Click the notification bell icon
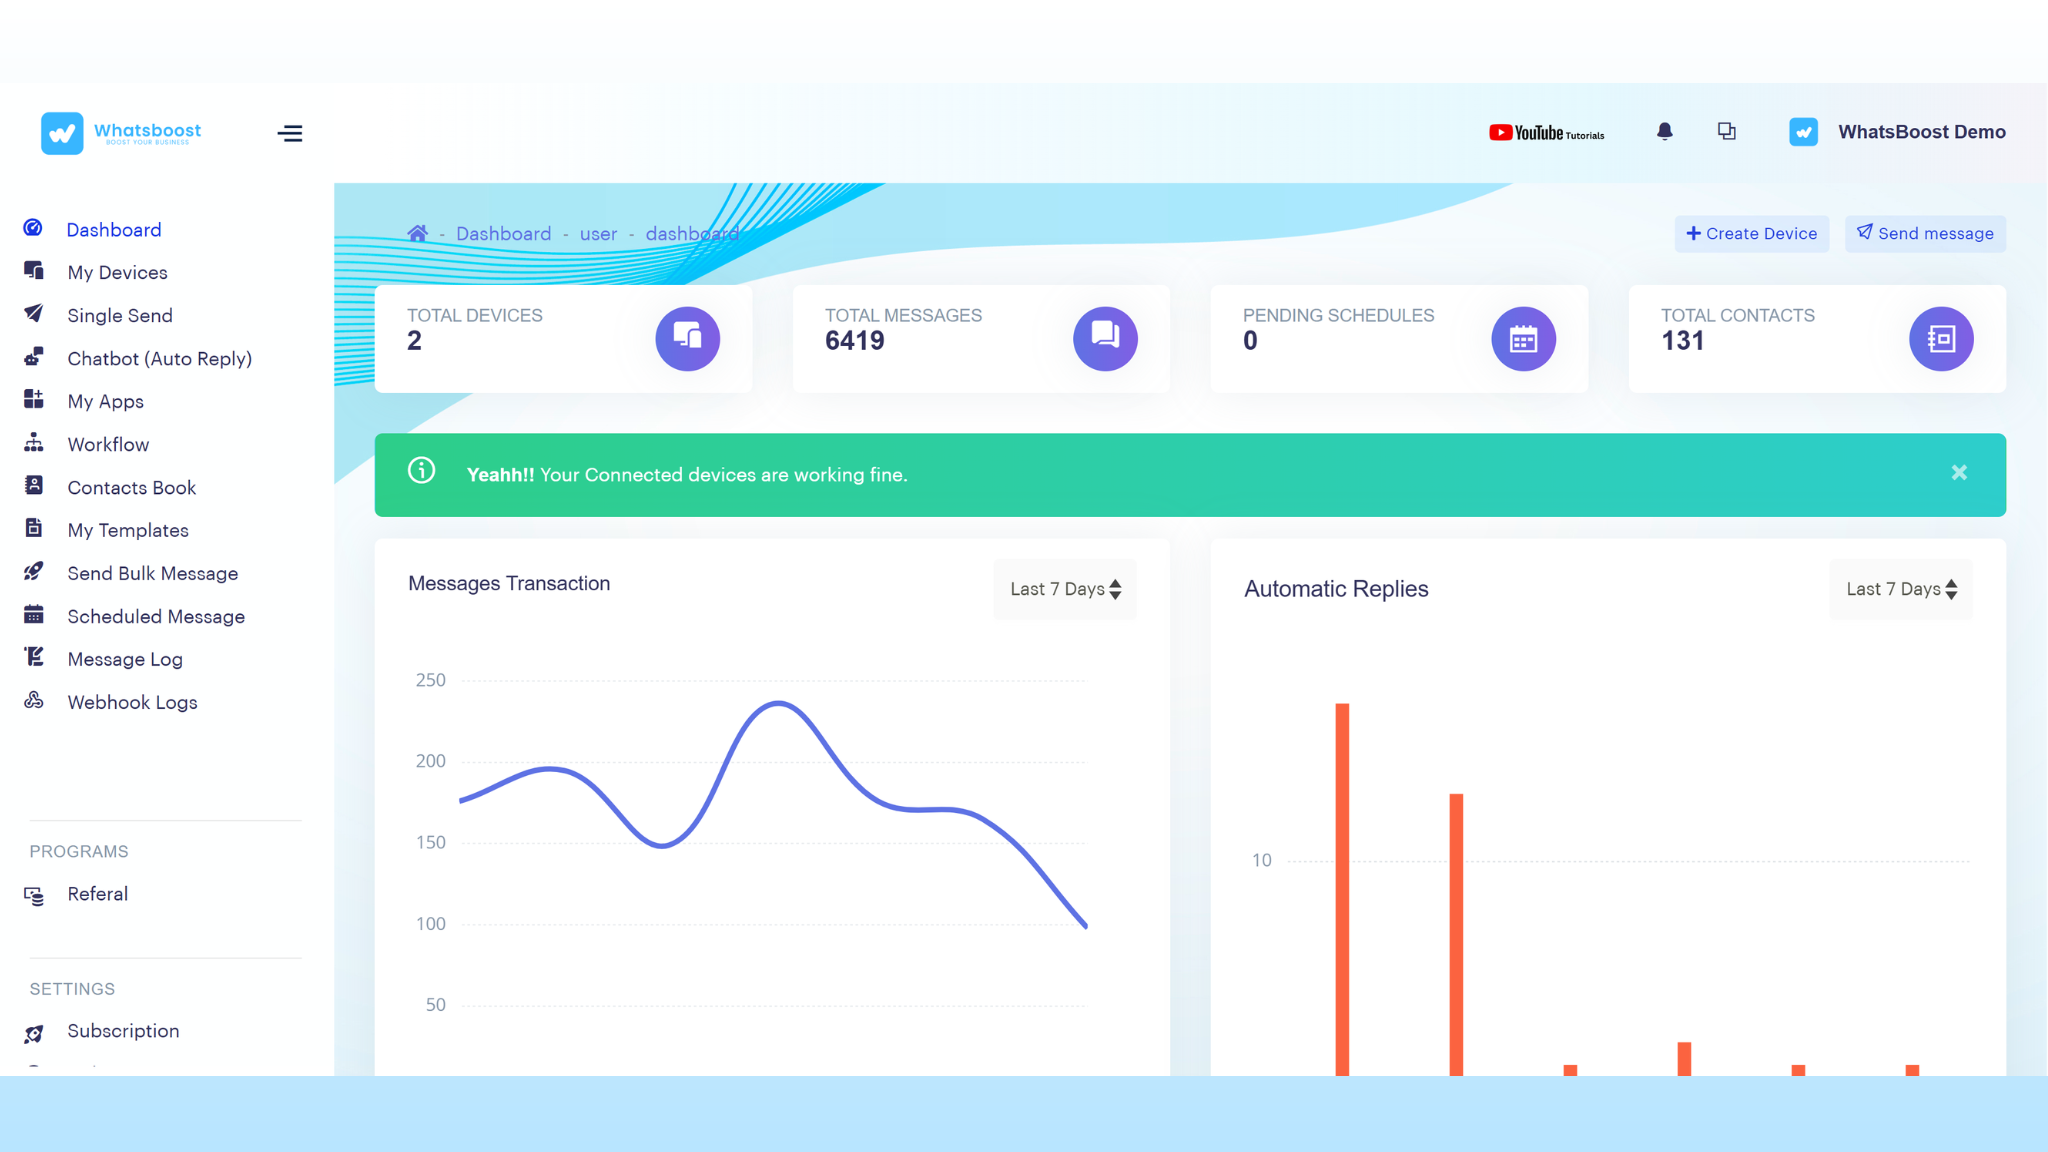 (x=1664, y=132)
